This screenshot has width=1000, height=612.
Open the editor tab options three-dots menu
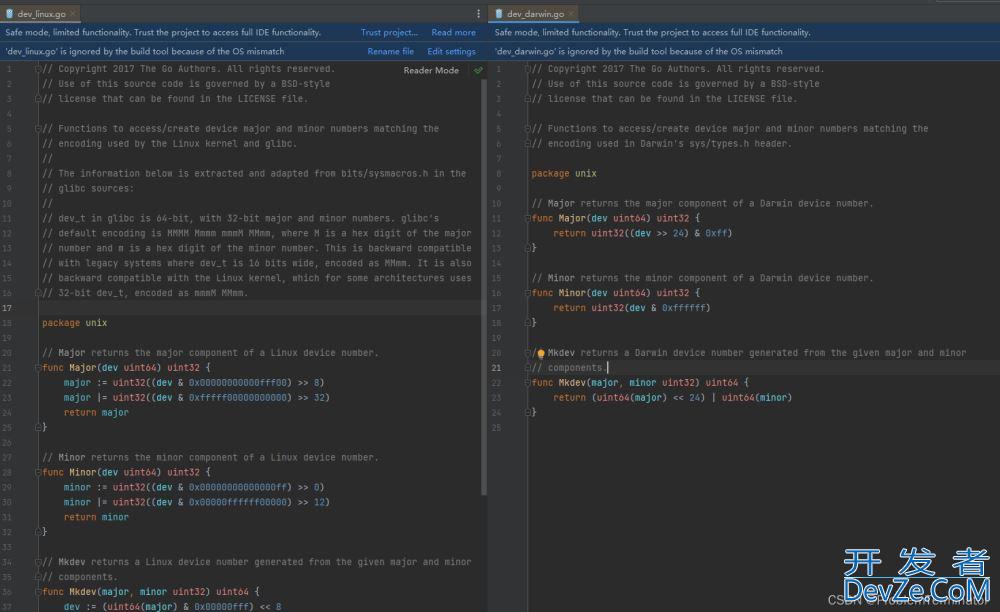click(x=478, y=13)
